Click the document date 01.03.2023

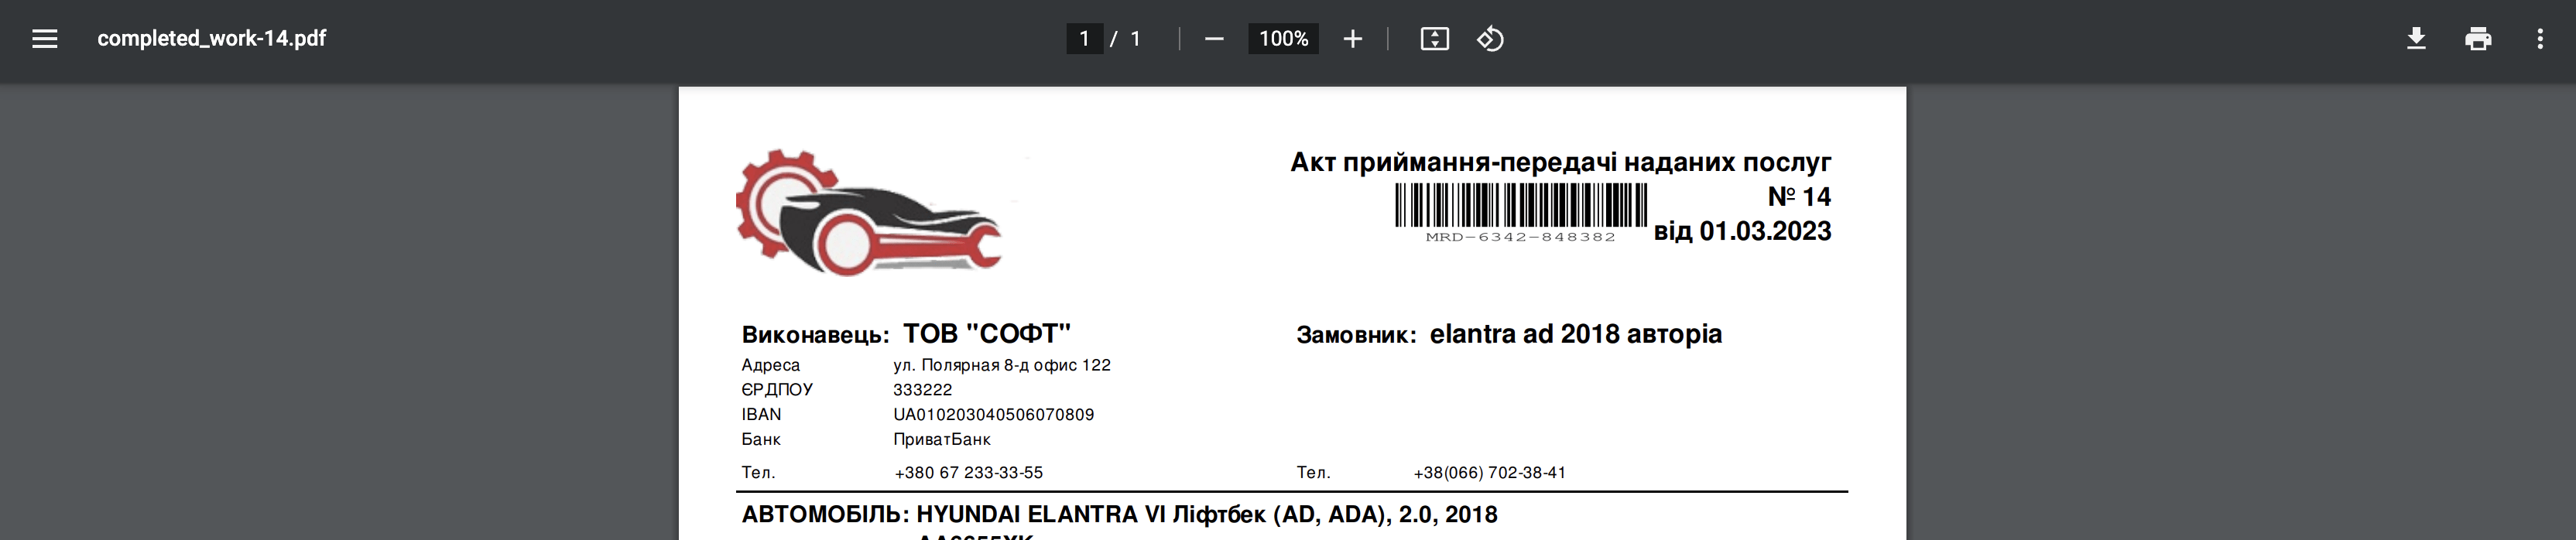tap(1765, 231)
